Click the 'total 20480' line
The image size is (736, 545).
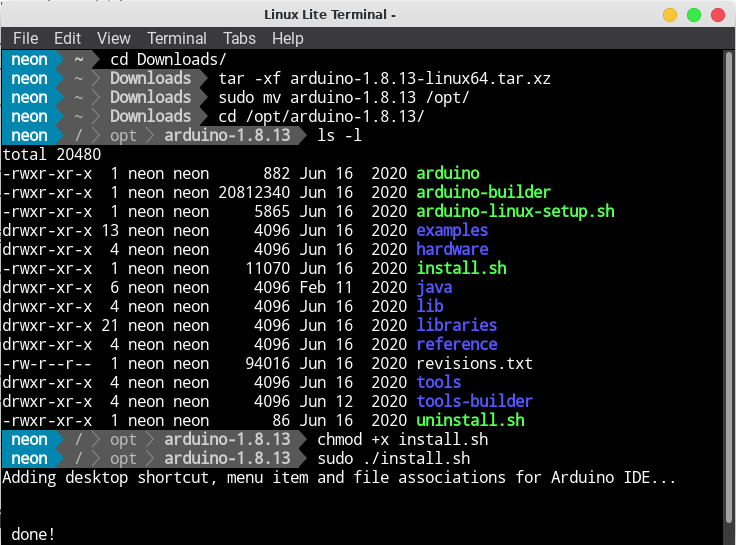[52, 154]
